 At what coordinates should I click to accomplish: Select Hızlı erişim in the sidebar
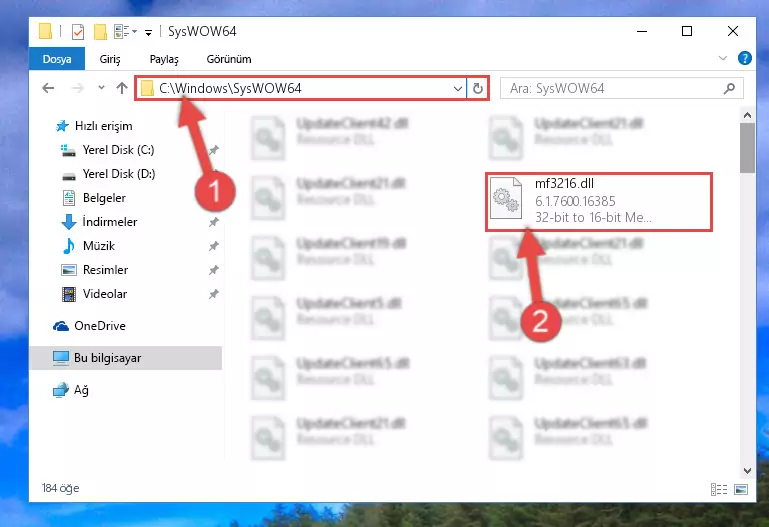coord(103,126)
